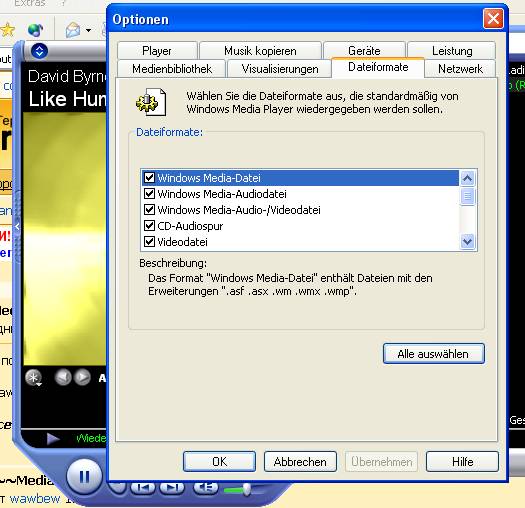Switch to the Musik kopieren tab

click(260, 51)
